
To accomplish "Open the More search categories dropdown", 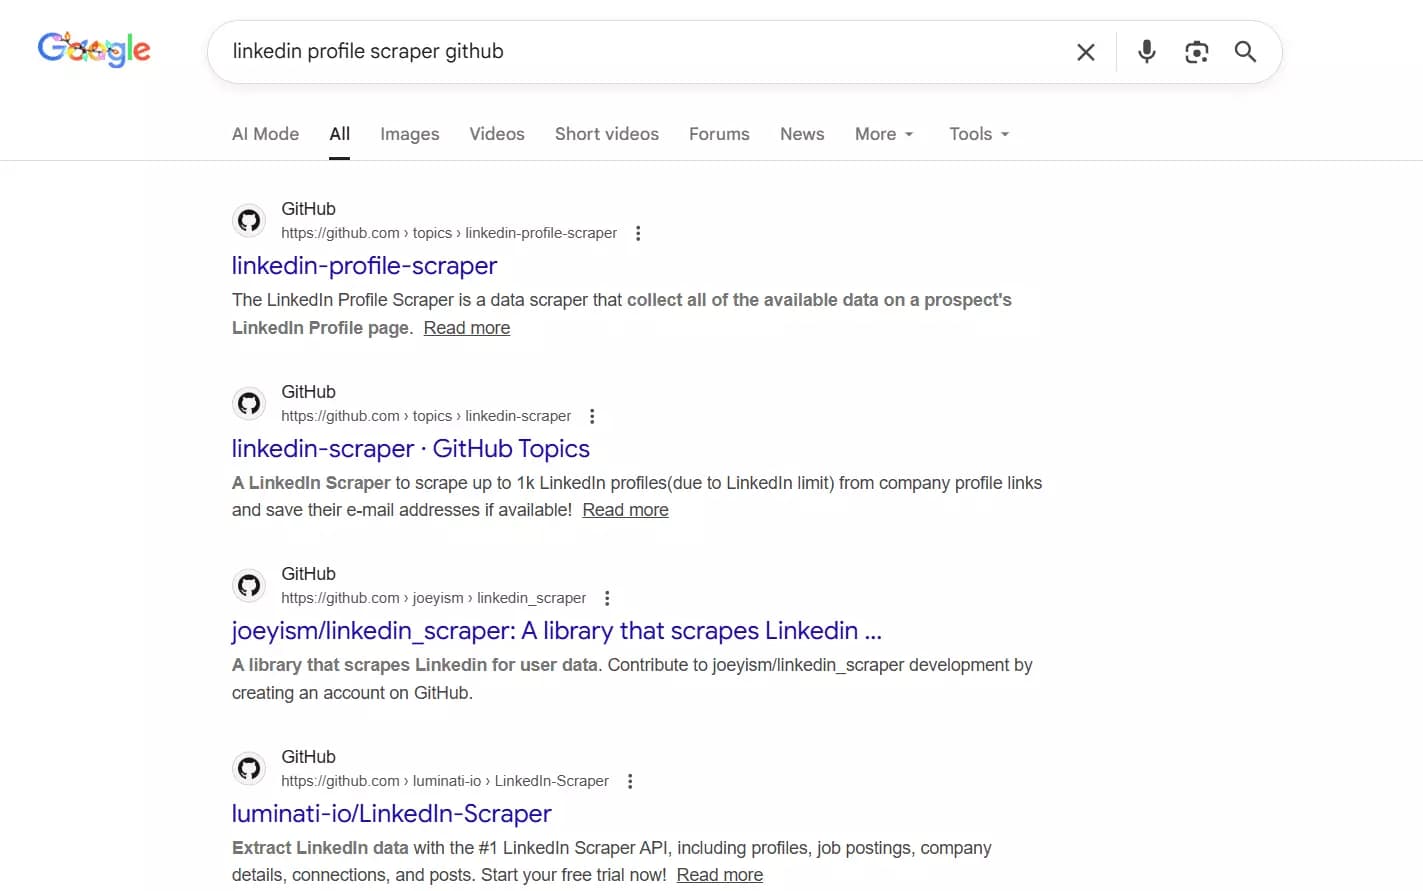I will click(883, 133).
